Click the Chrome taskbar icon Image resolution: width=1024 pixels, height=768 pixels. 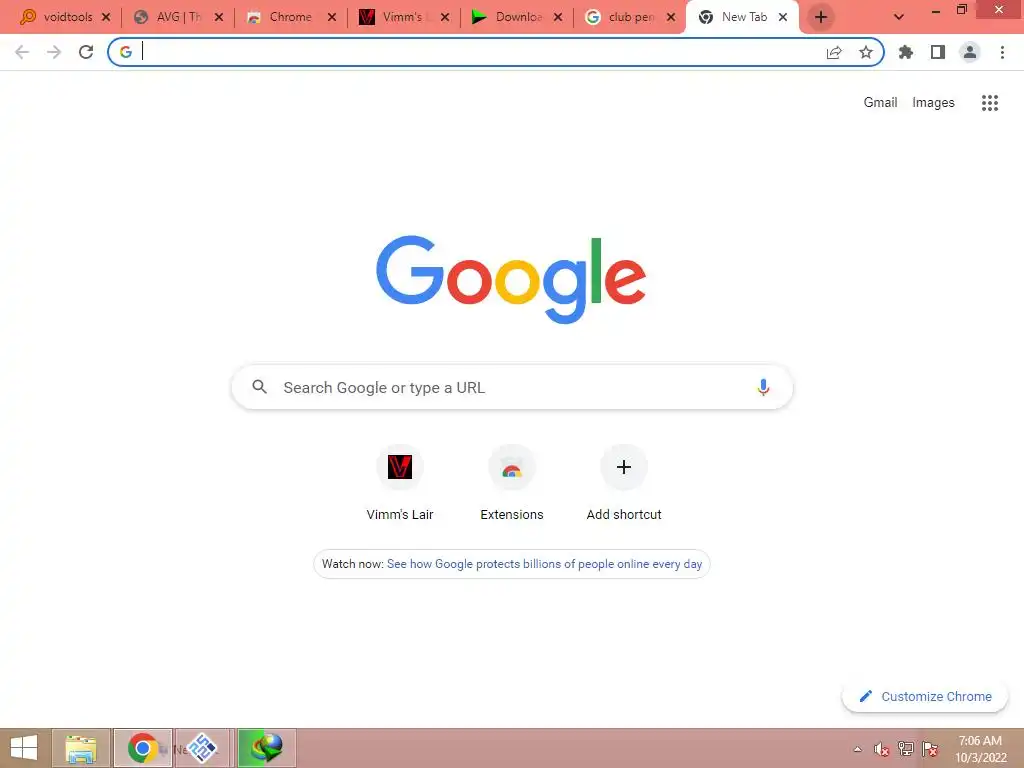[x=143, y=748]
